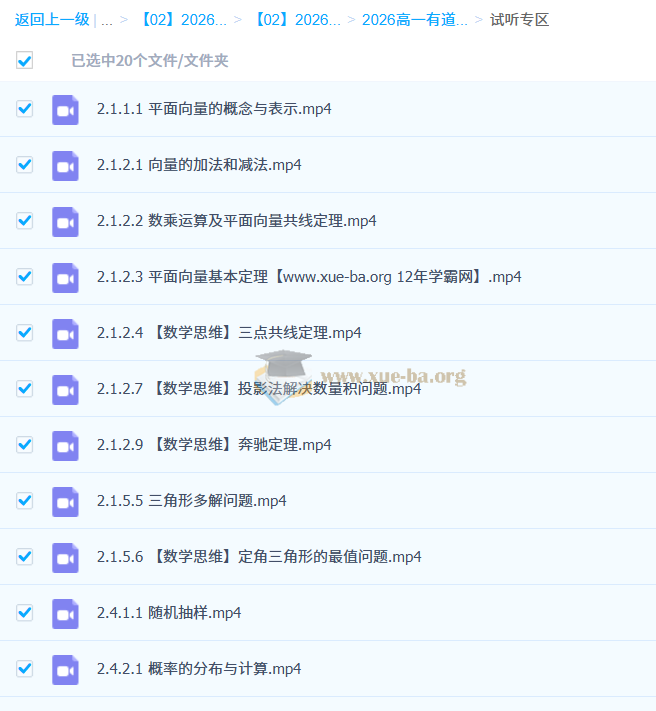656x711 pixels.
Task: Uncheck 2.1.2.2 数乘运算及平面向量共线定理.mp4
Action: point(24,221)
